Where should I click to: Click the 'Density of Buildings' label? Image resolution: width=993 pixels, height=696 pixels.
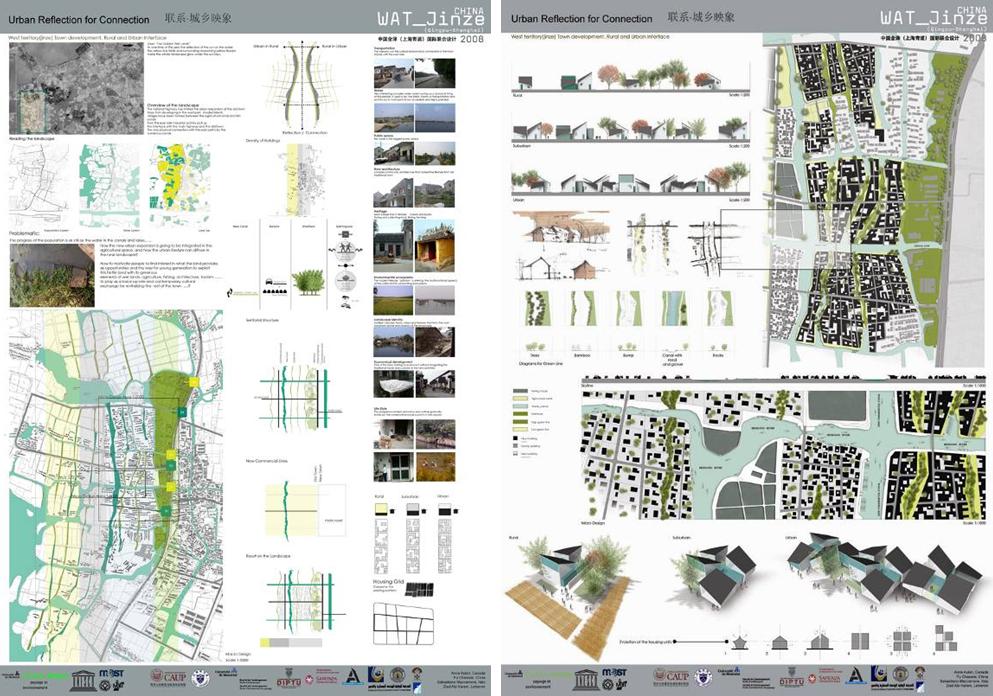261,141
